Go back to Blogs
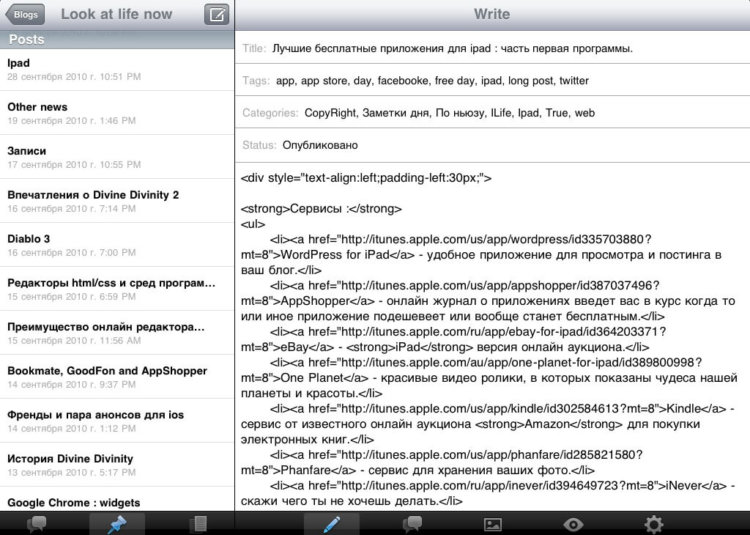 (25, 14)
